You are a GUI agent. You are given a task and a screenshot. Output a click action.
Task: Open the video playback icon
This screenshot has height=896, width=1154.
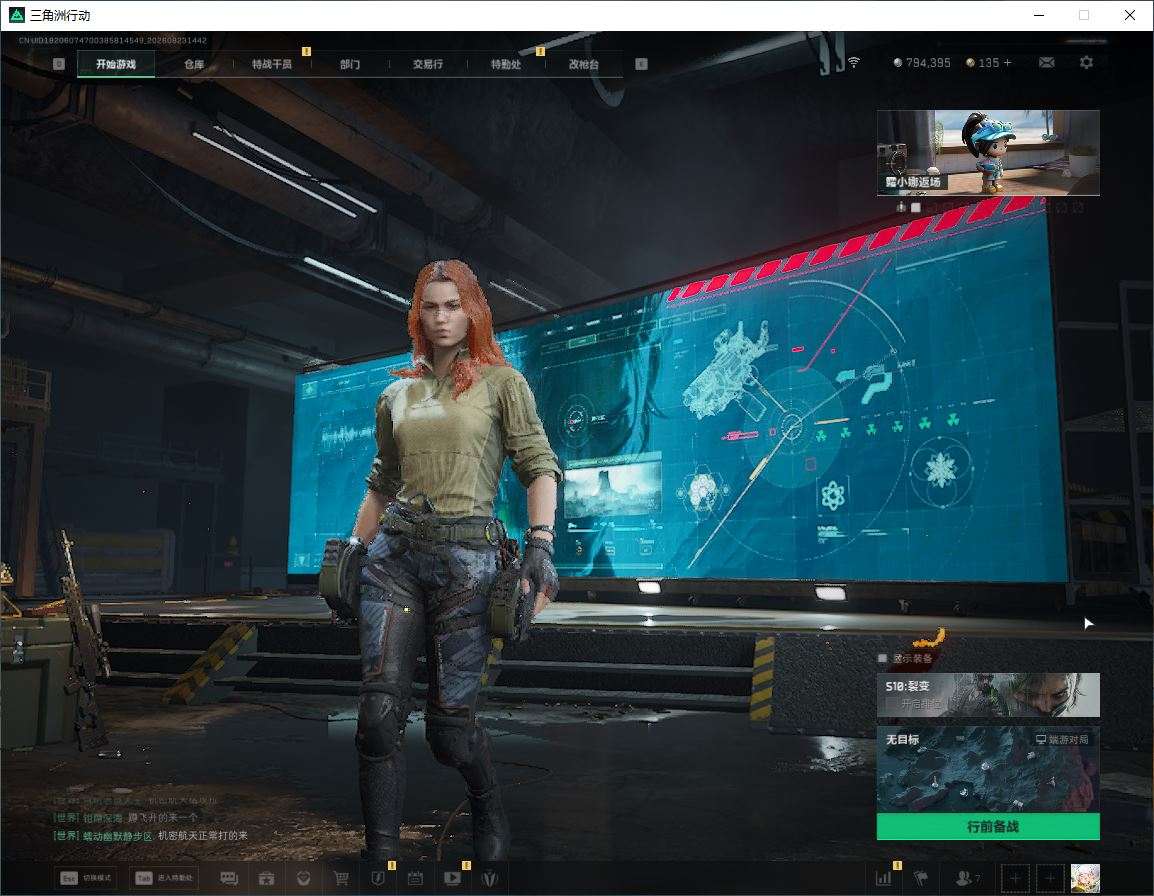click(x=453, y=878)
